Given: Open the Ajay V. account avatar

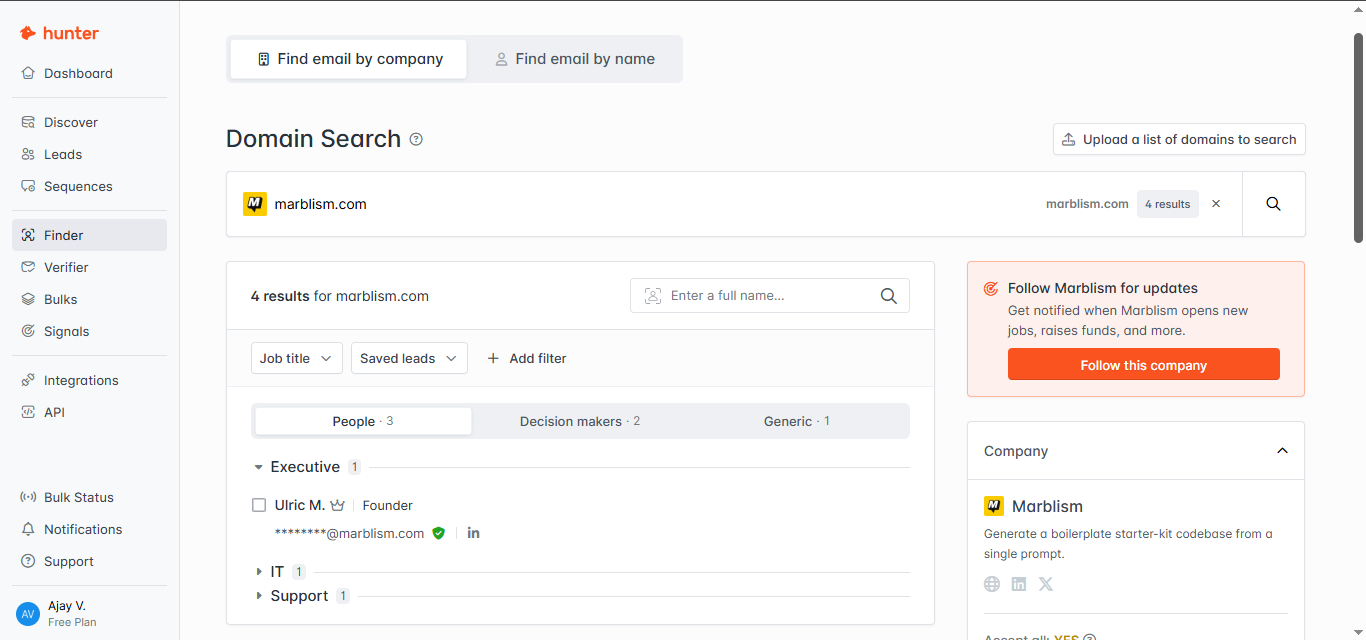Looking at the screenshot, I should click(28, 613).
